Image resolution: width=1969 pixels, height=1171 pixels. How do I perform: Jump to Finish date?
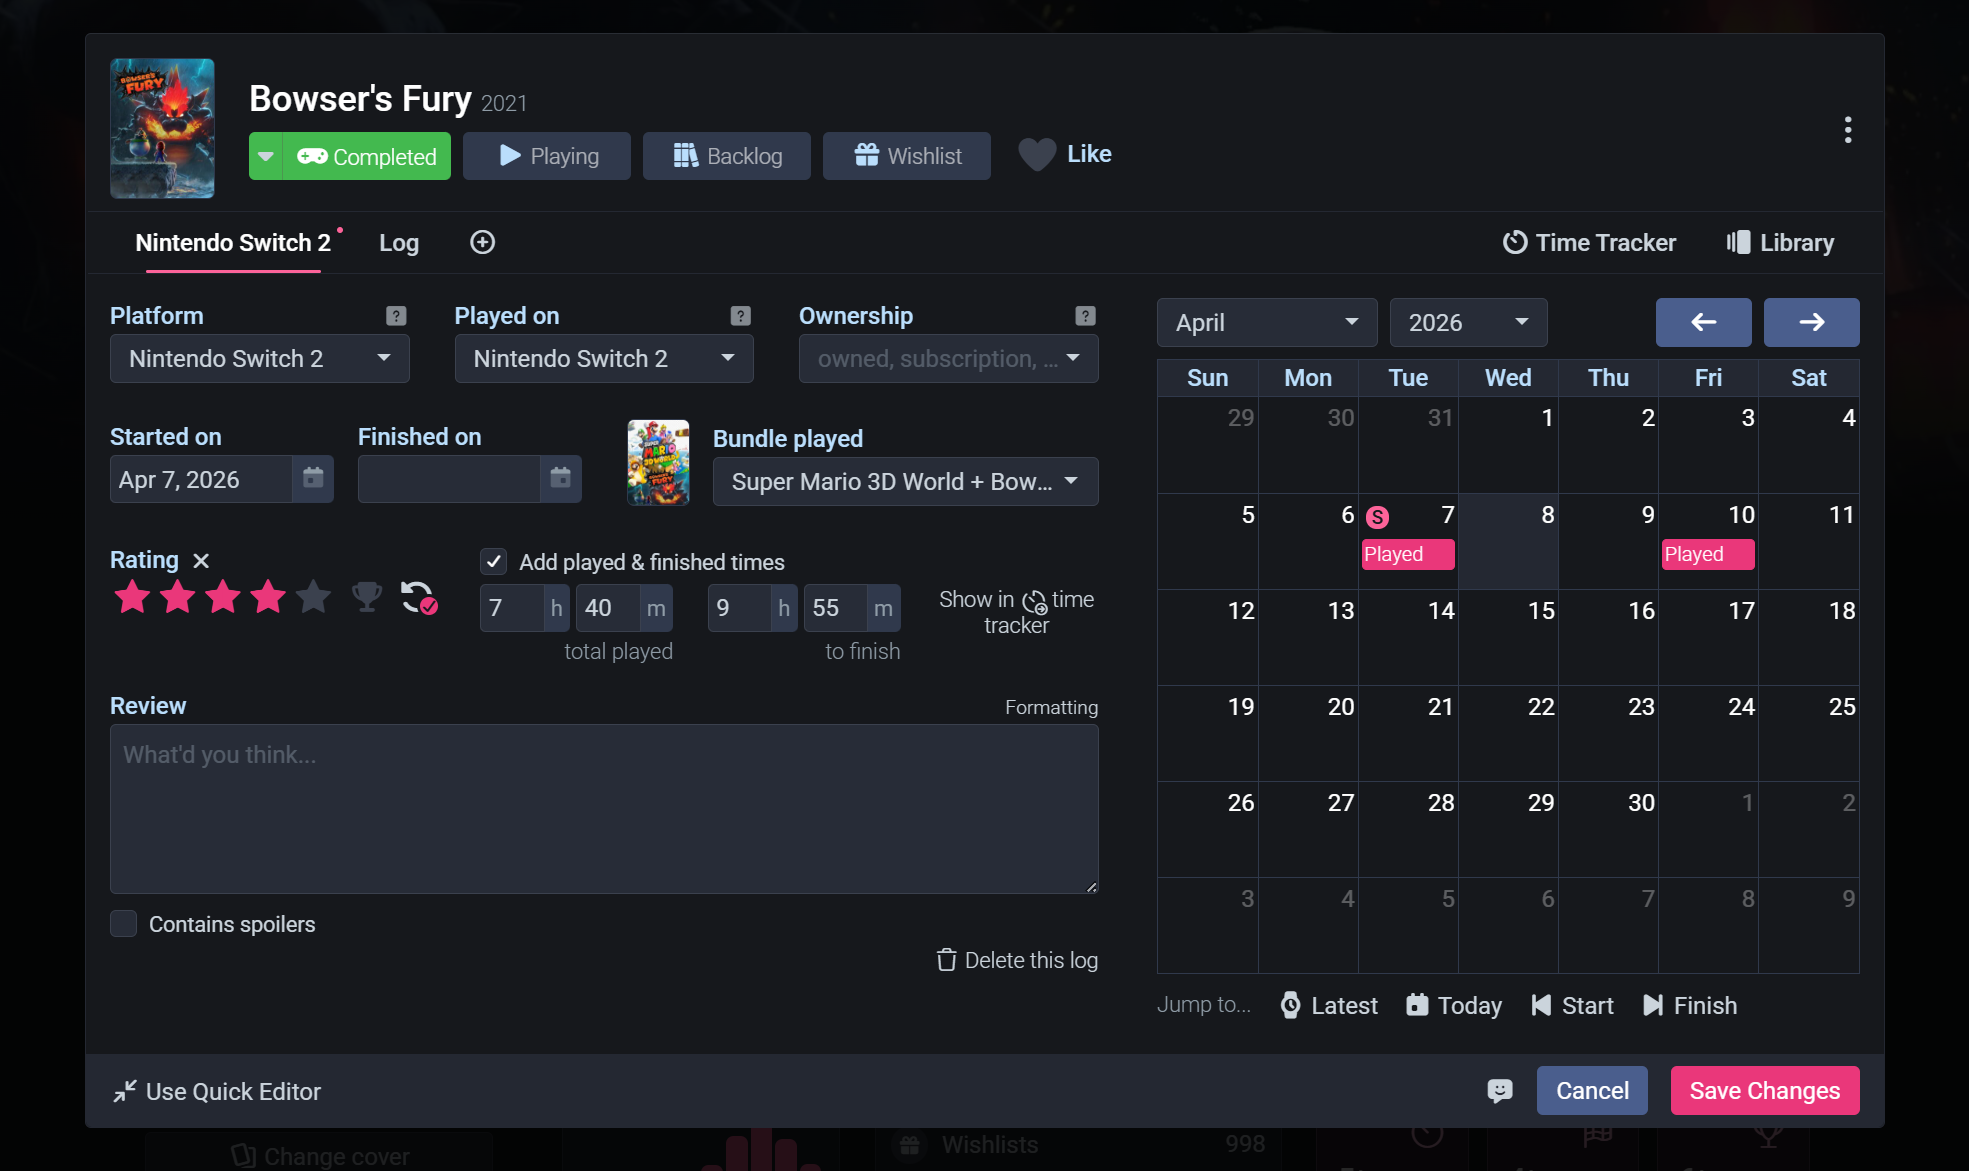click(1690, 1005)
